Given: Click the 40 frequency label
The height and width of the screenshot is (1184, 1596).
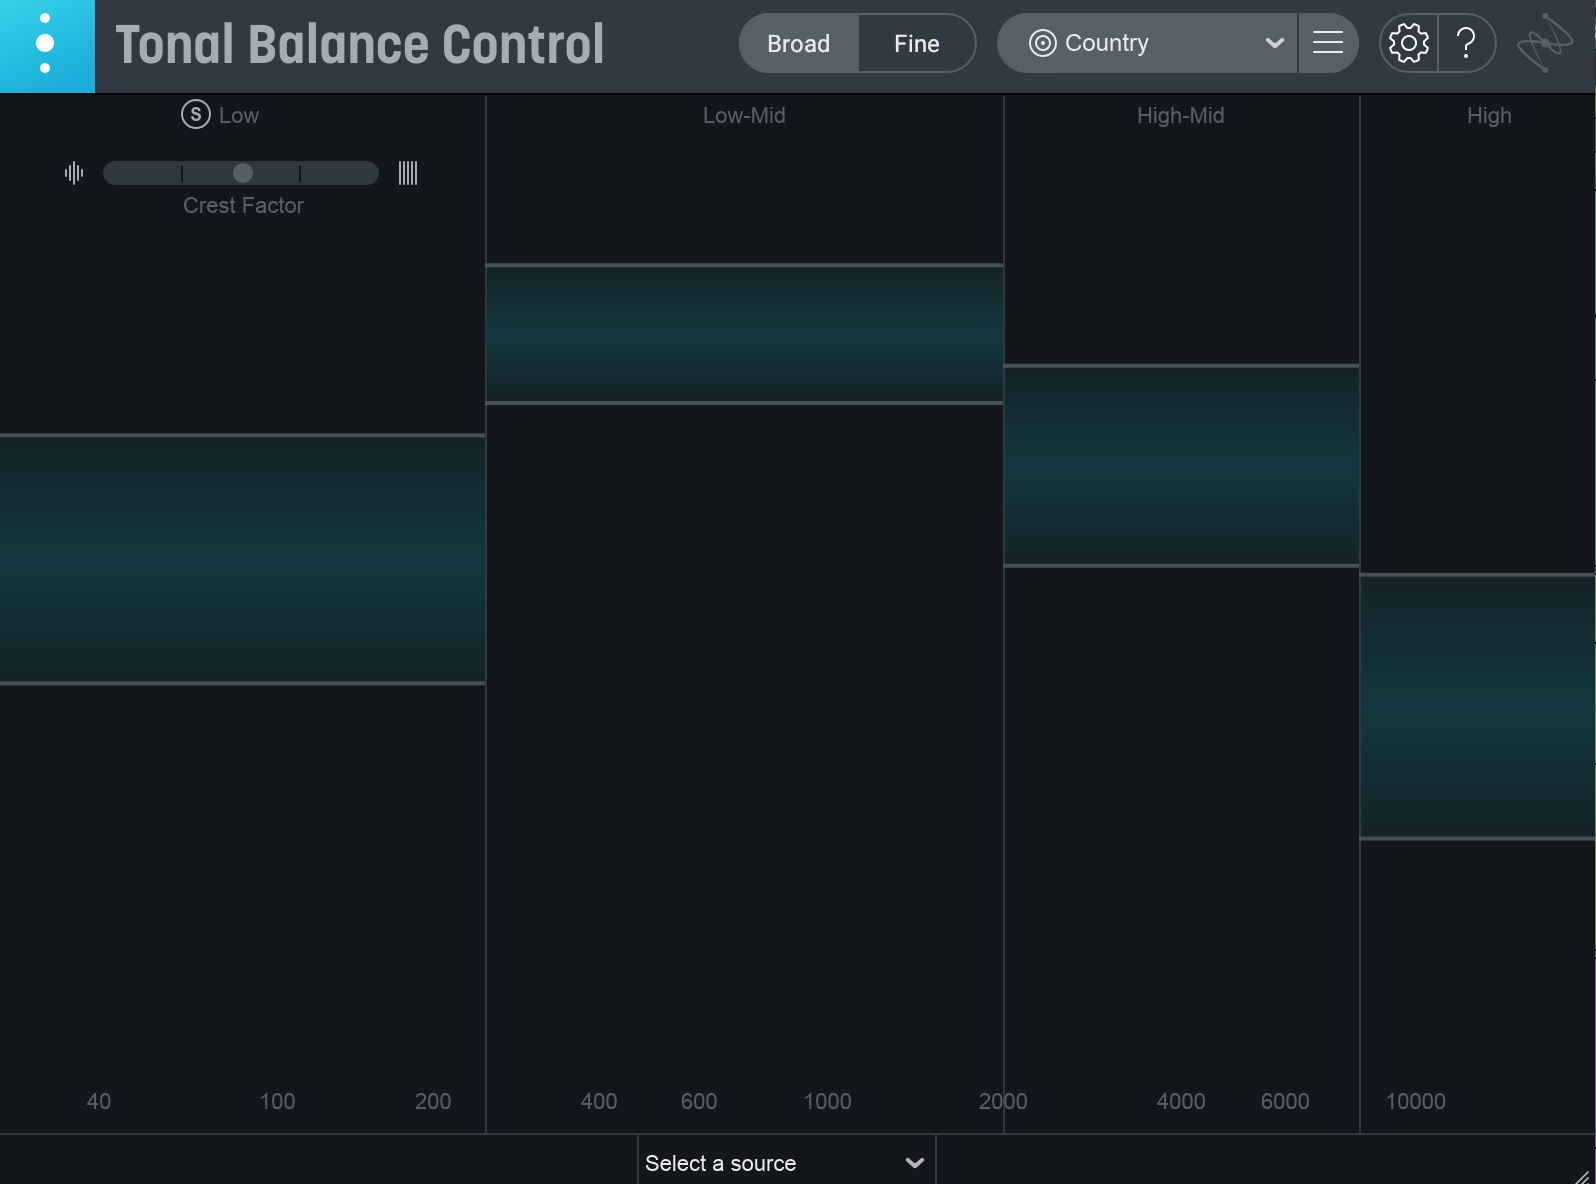Looking at the screenshot, I should pyautogui.click(x=99, y=1101).
